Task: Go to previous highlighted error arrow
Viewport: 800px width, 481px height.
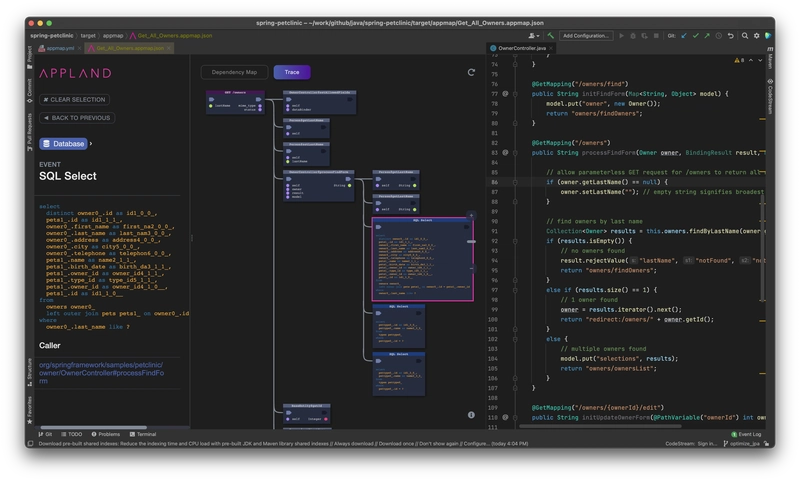Action: (751, 60)
